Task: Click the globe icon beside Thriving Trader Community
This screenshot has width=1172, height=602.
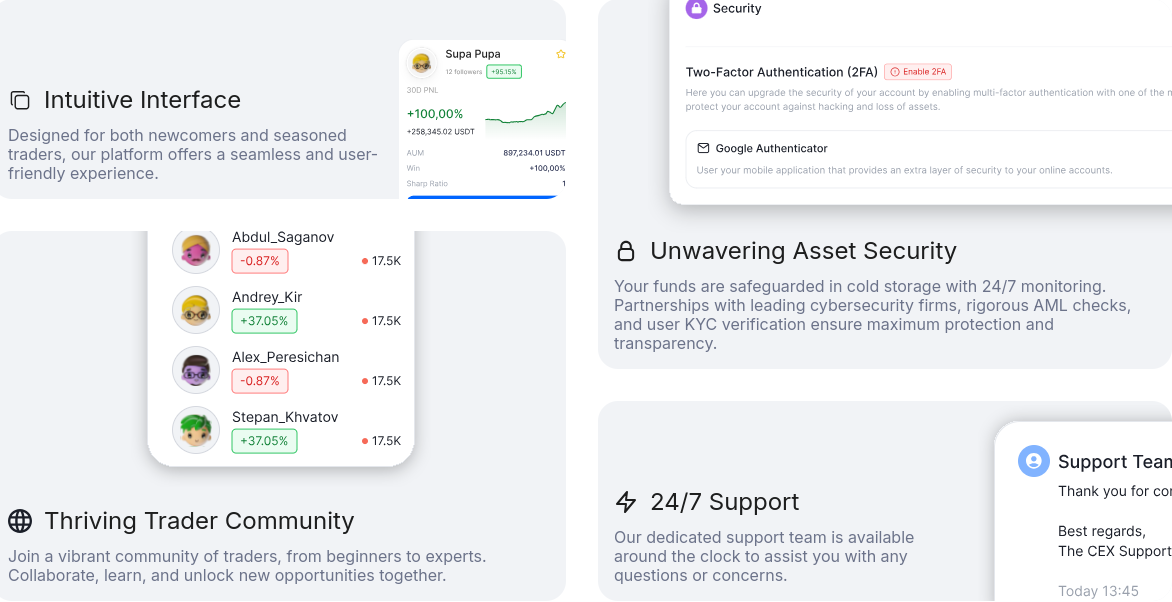Action: (x=19, y=521)
